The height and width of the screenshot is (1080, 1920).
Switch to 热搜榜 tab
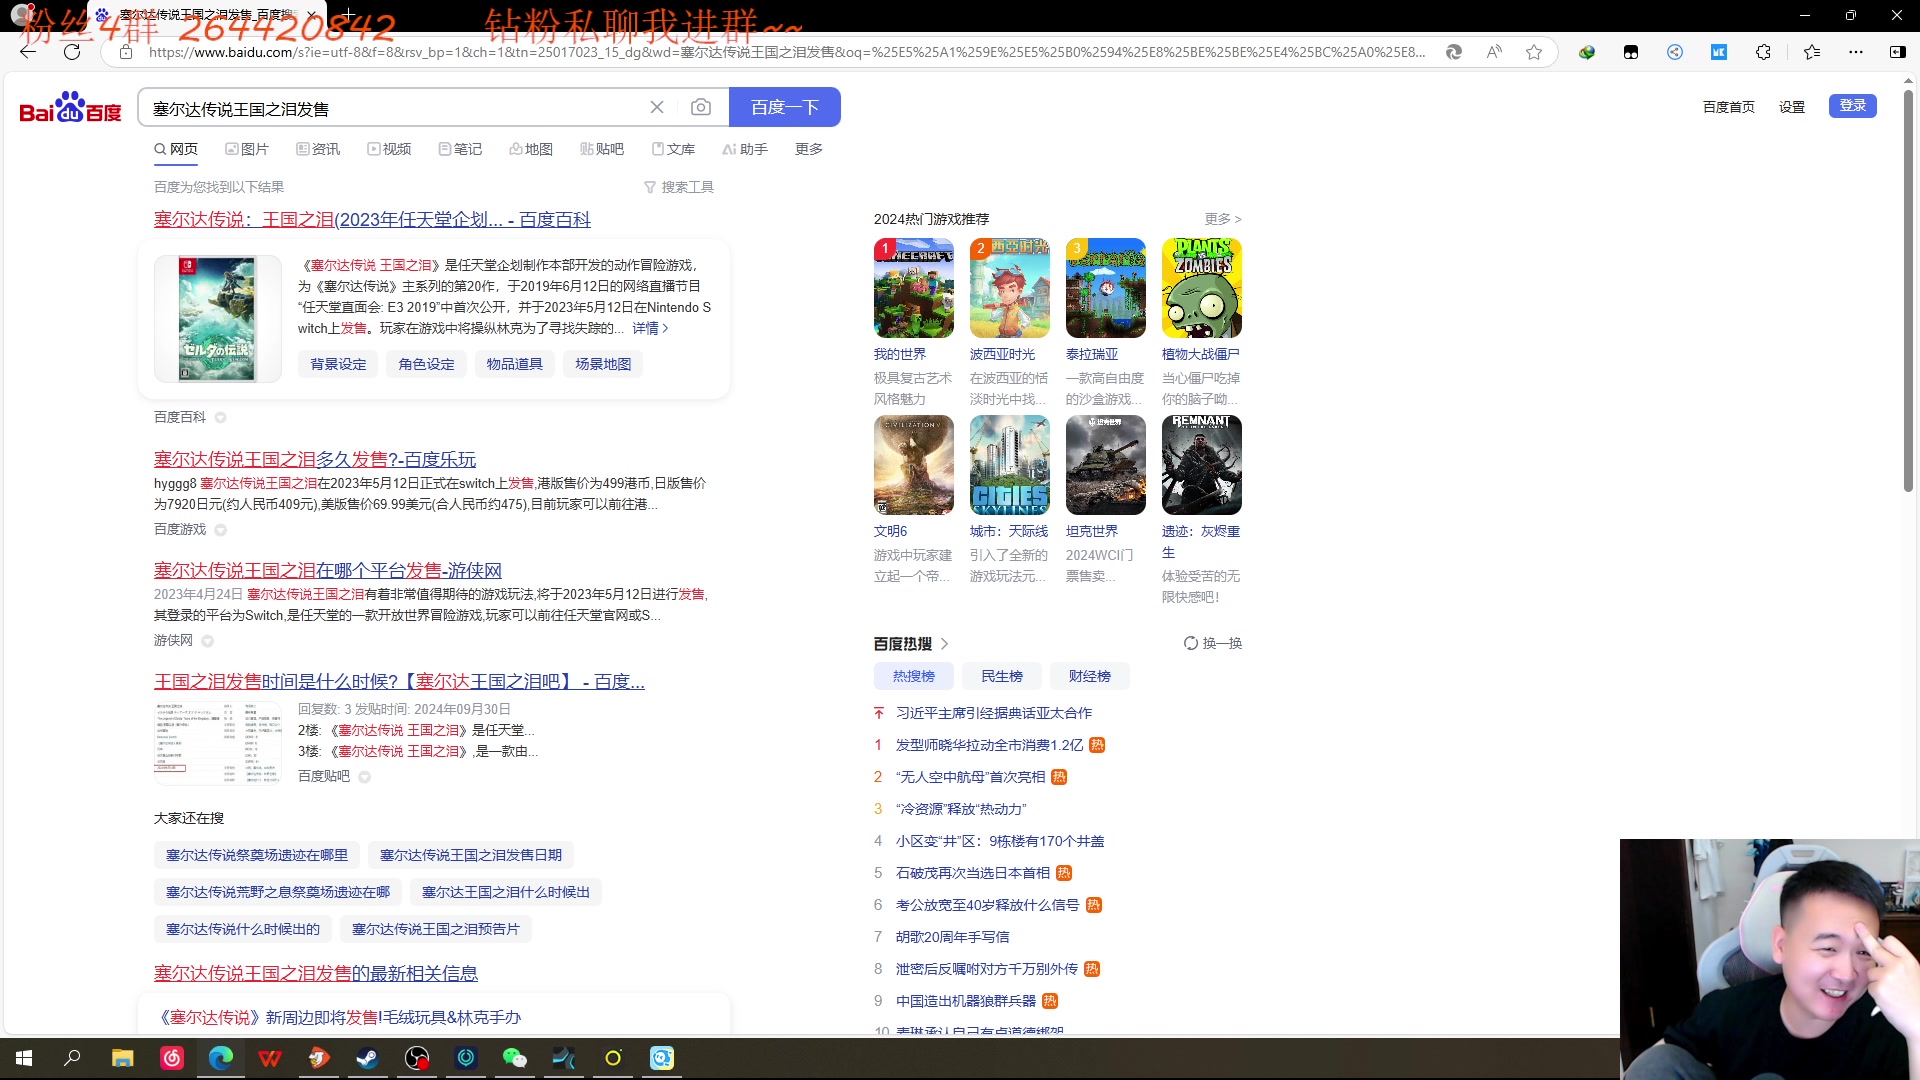[x=914, y=676]
